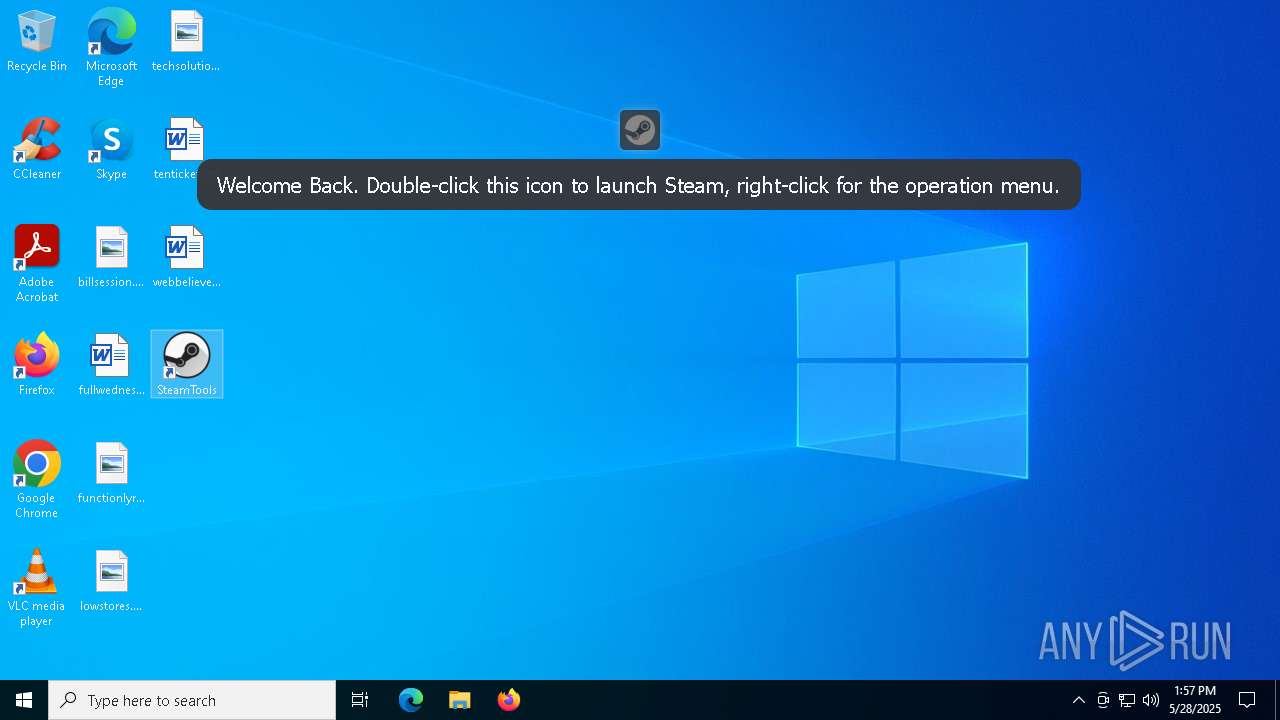This screenshot has height=720, width=1280.
Task: Open Task View from the taskbar
Action: pyautogui.click(x=360, y=700)
